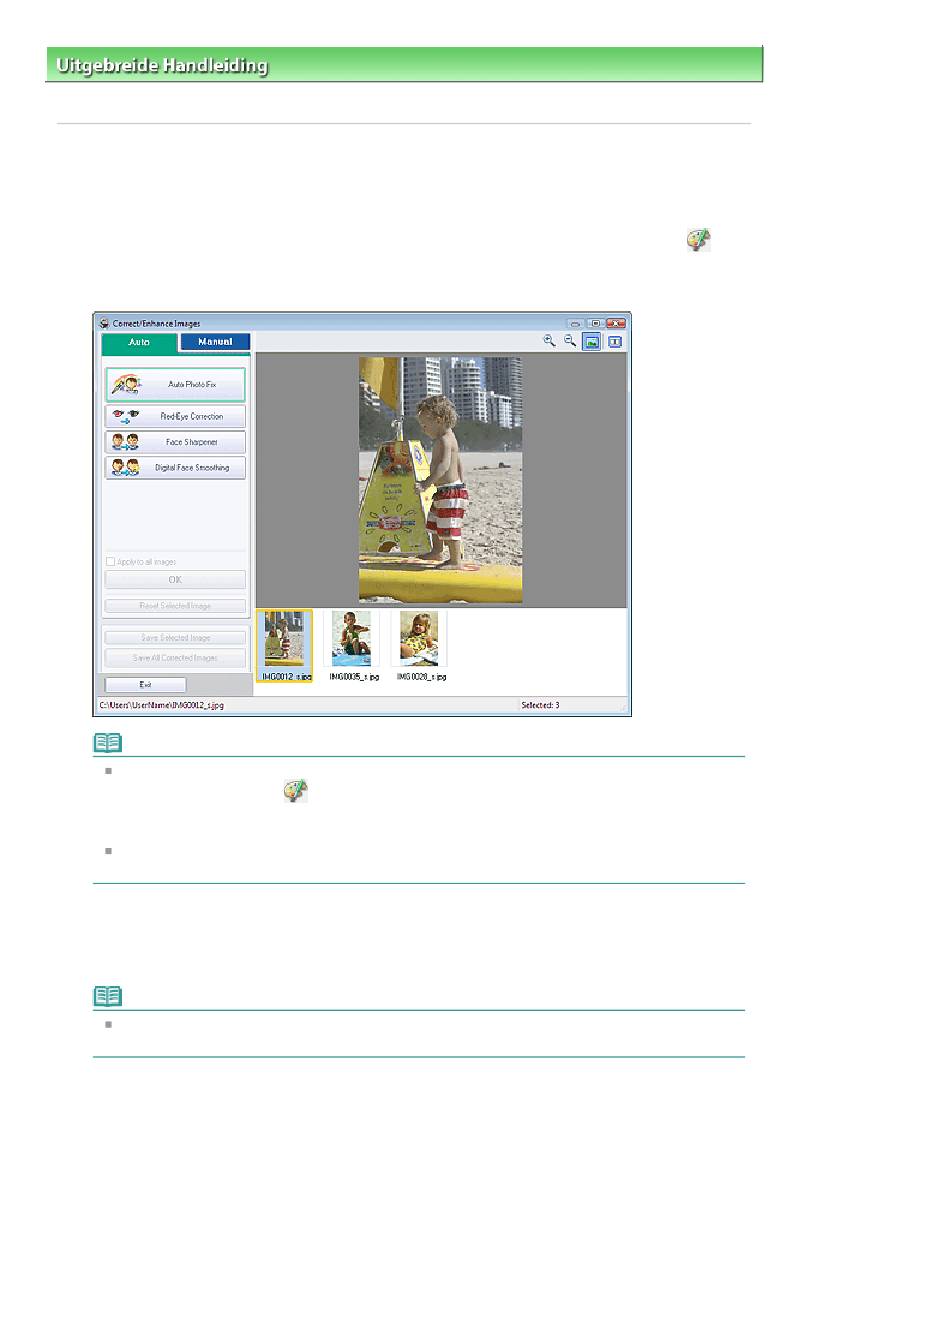Click Auto Photo Fix button
Image resolution: width=950 pixels, height=1344 pixels.
[175, 384]
